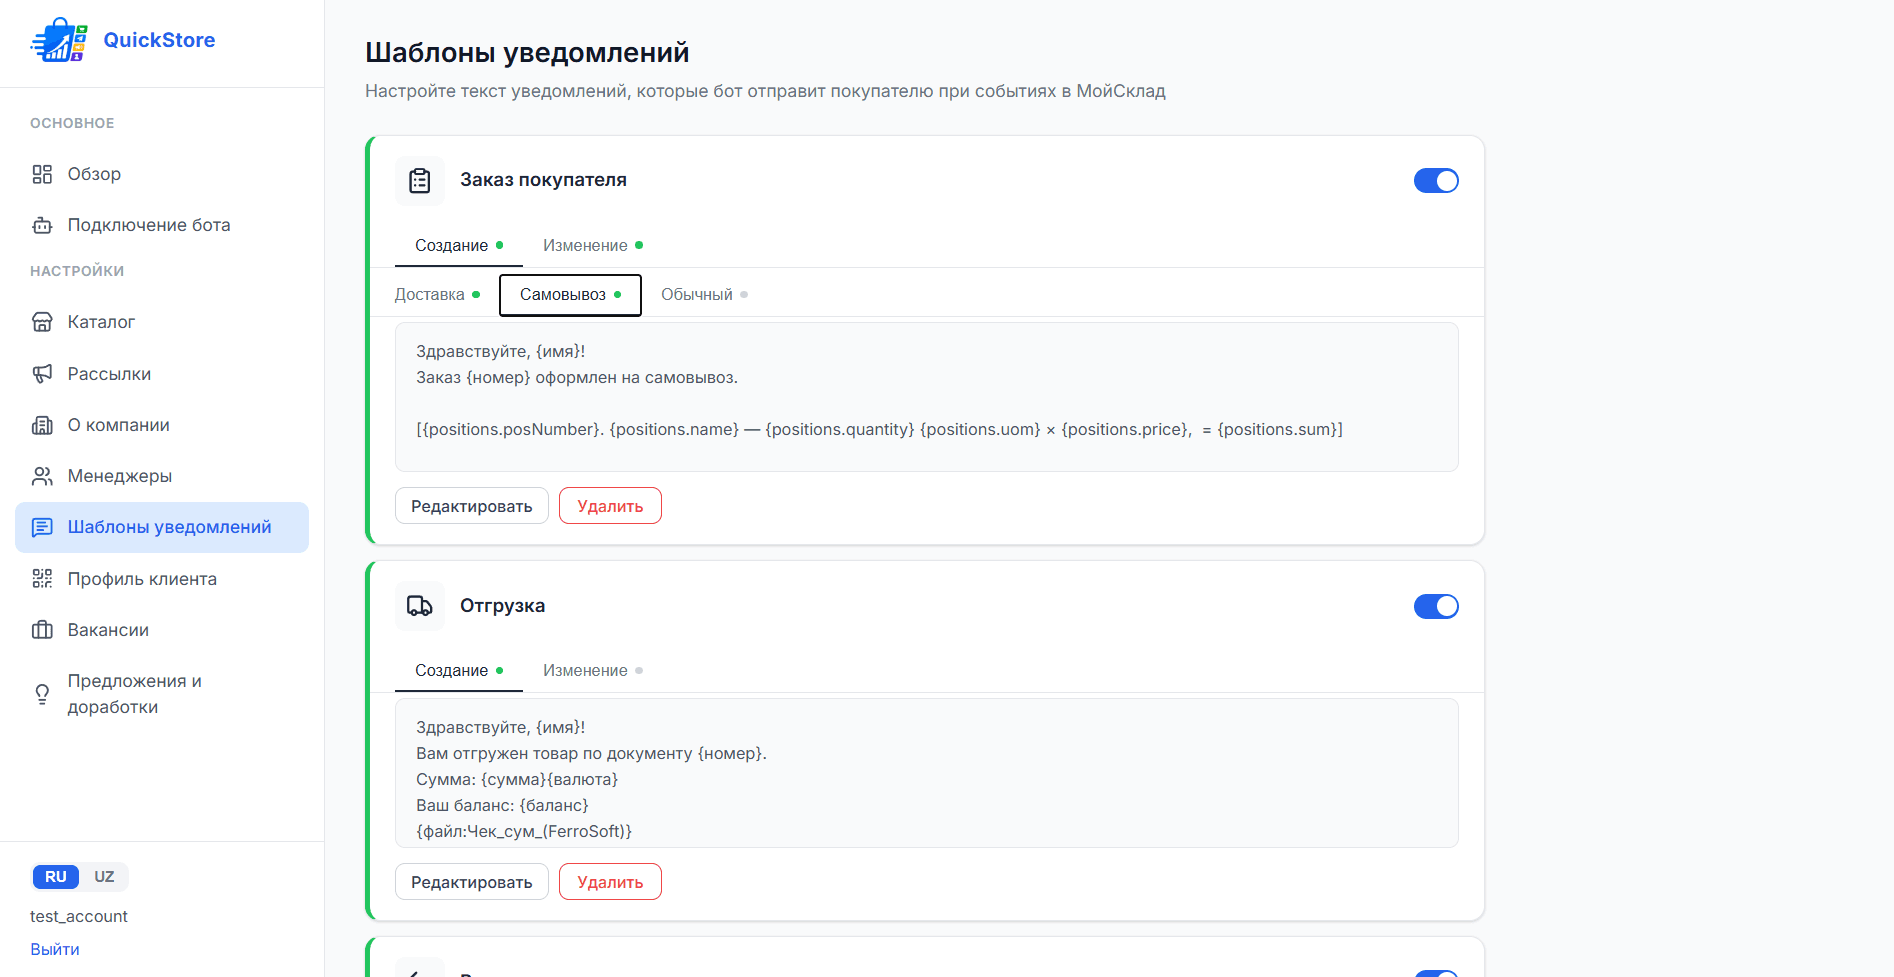This screenshot has width=1894, height=977.
Task: Click the Каталог store icon
Action: click(x=42, y=322)
